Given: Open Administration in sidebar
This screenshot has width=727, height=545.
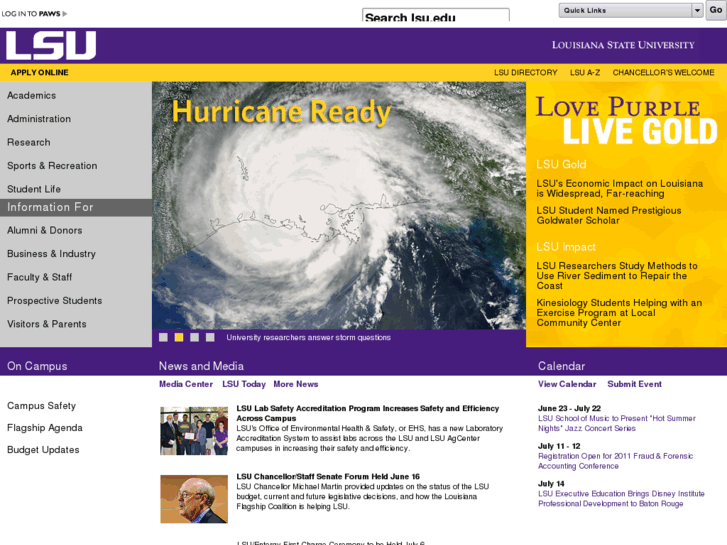Looking at the screenshot, I should (39, 119).
